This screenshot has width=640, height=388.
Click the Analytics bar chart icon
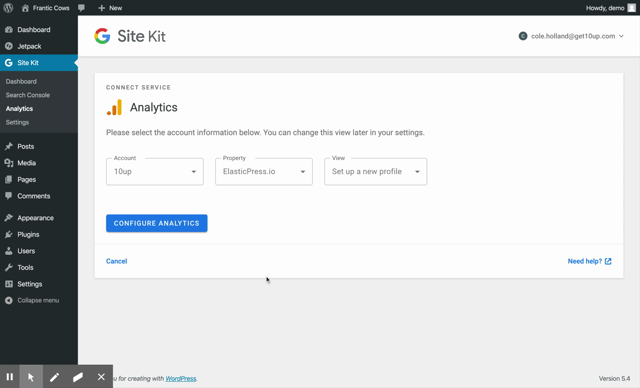point(115,107)
